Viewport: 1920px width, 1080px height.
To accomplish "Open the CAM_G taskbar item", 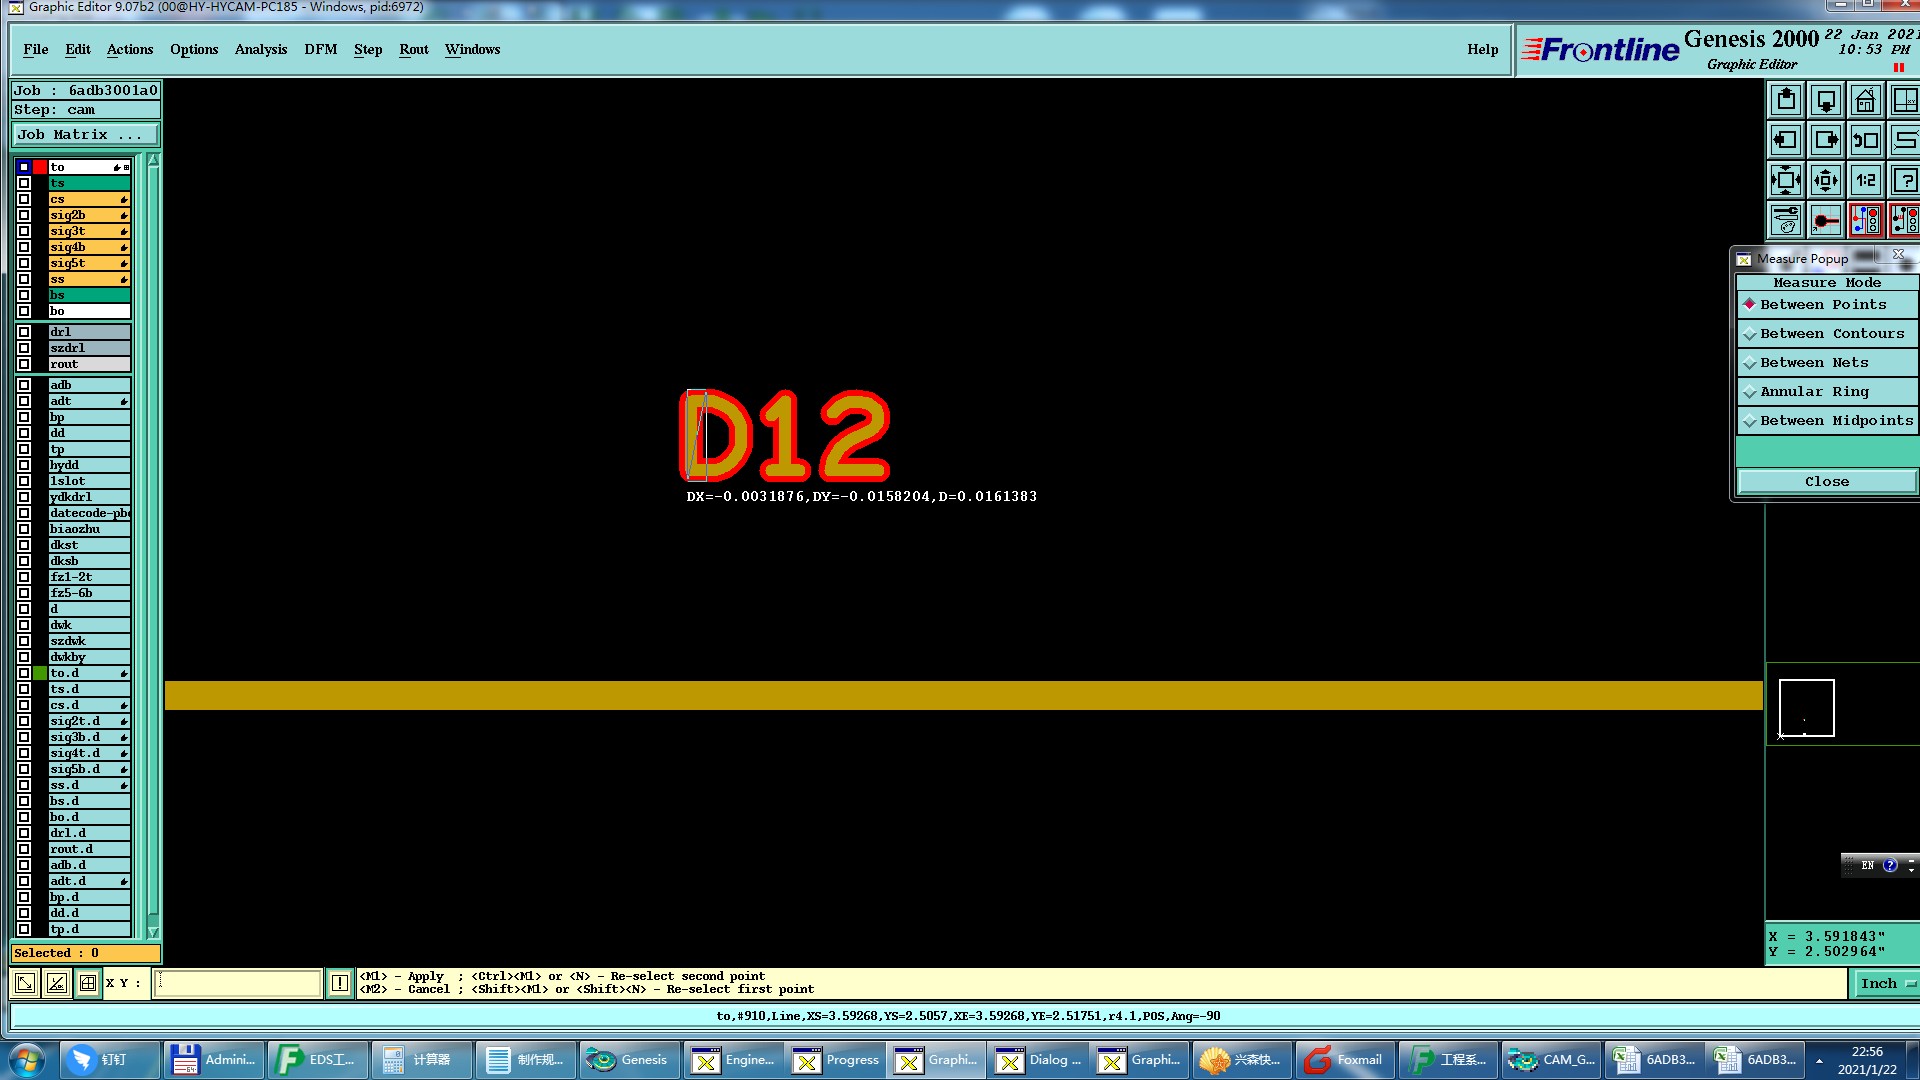I will (x=1552, y=1060).
